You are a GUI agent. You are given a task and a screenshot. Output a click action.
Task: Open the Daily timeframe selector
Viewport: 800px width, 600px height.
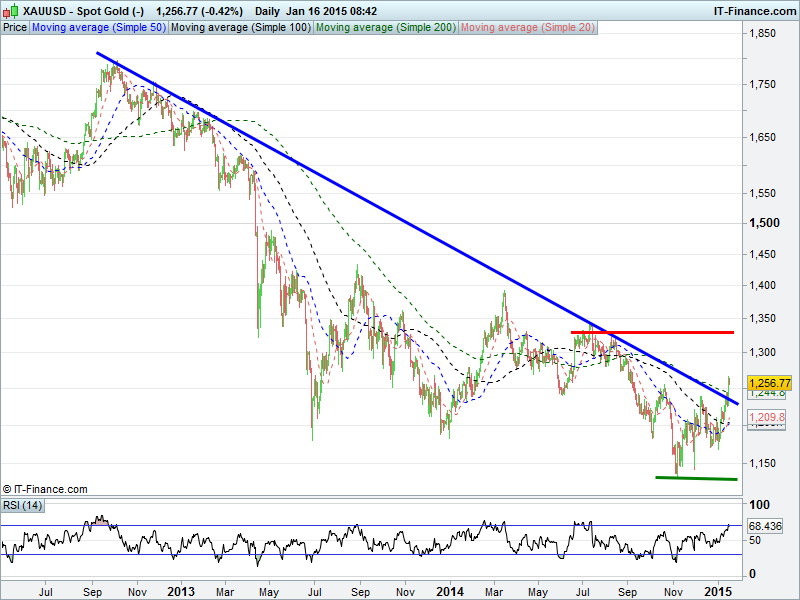tap(267, 11)
